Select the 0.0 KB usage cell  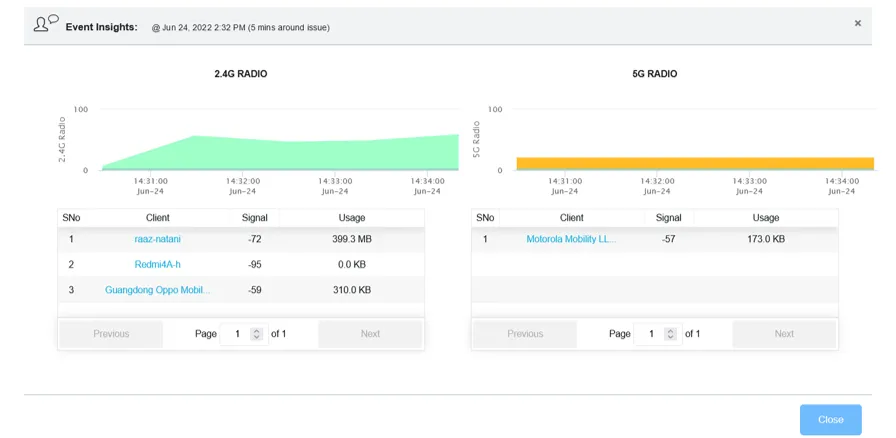(x=352, y=264)
